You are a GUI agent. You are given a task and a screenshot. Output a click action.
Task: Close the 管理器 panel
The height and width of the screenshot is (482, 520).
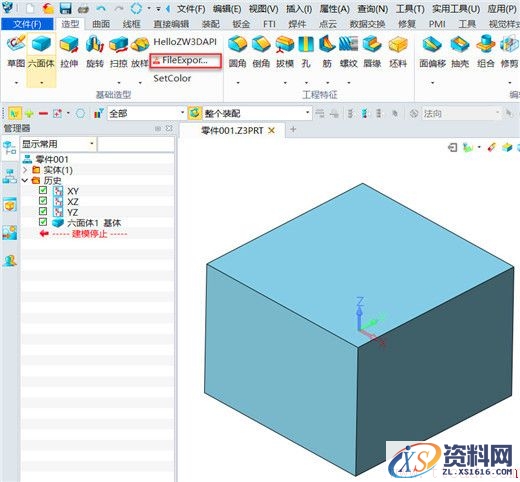[169, 128]
